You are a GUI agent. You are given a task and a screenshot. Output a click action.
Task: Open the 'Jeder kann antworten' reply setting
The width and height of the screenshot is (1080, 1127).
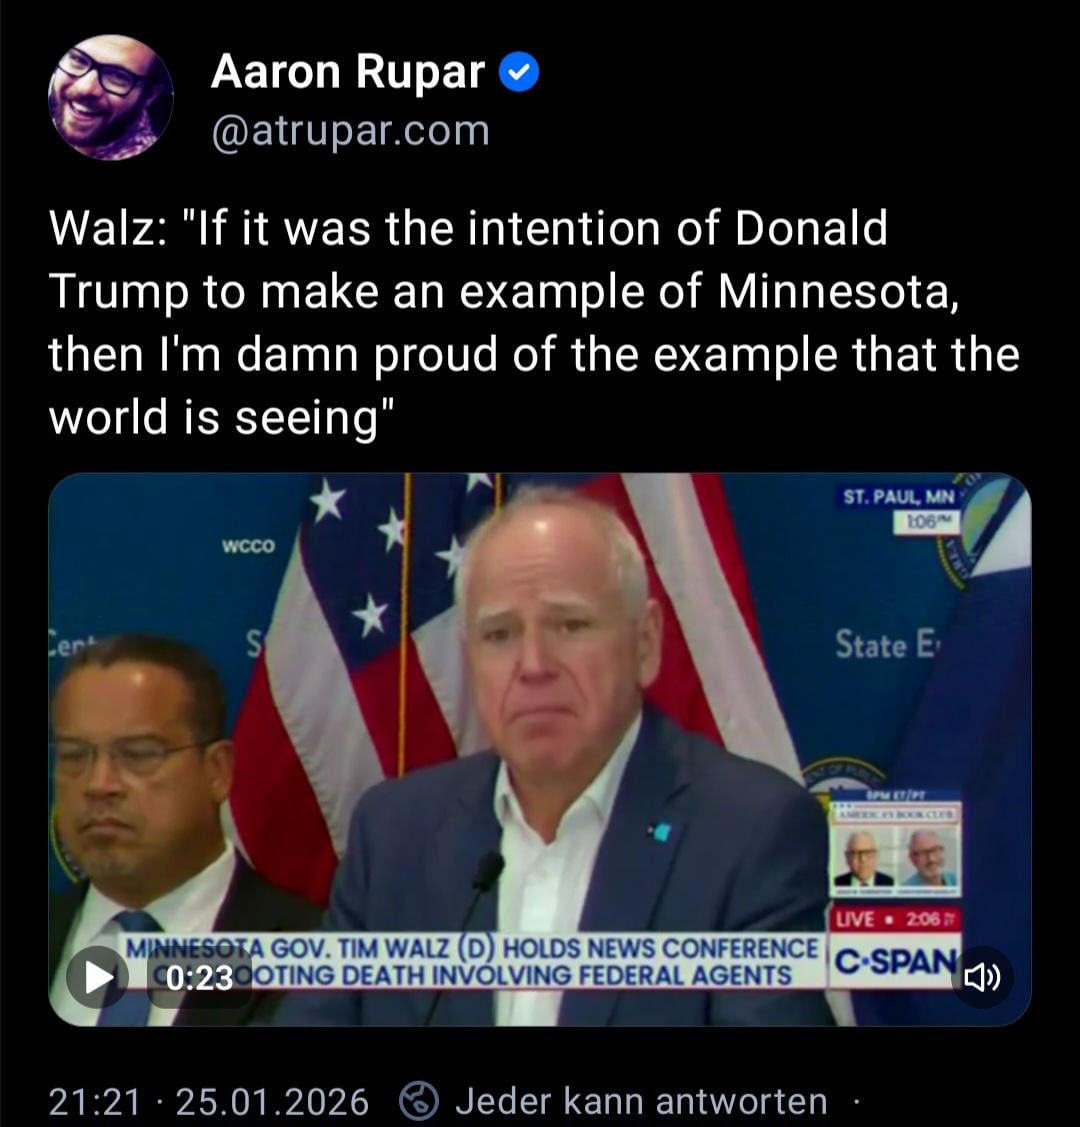(x=641, y=1100)
